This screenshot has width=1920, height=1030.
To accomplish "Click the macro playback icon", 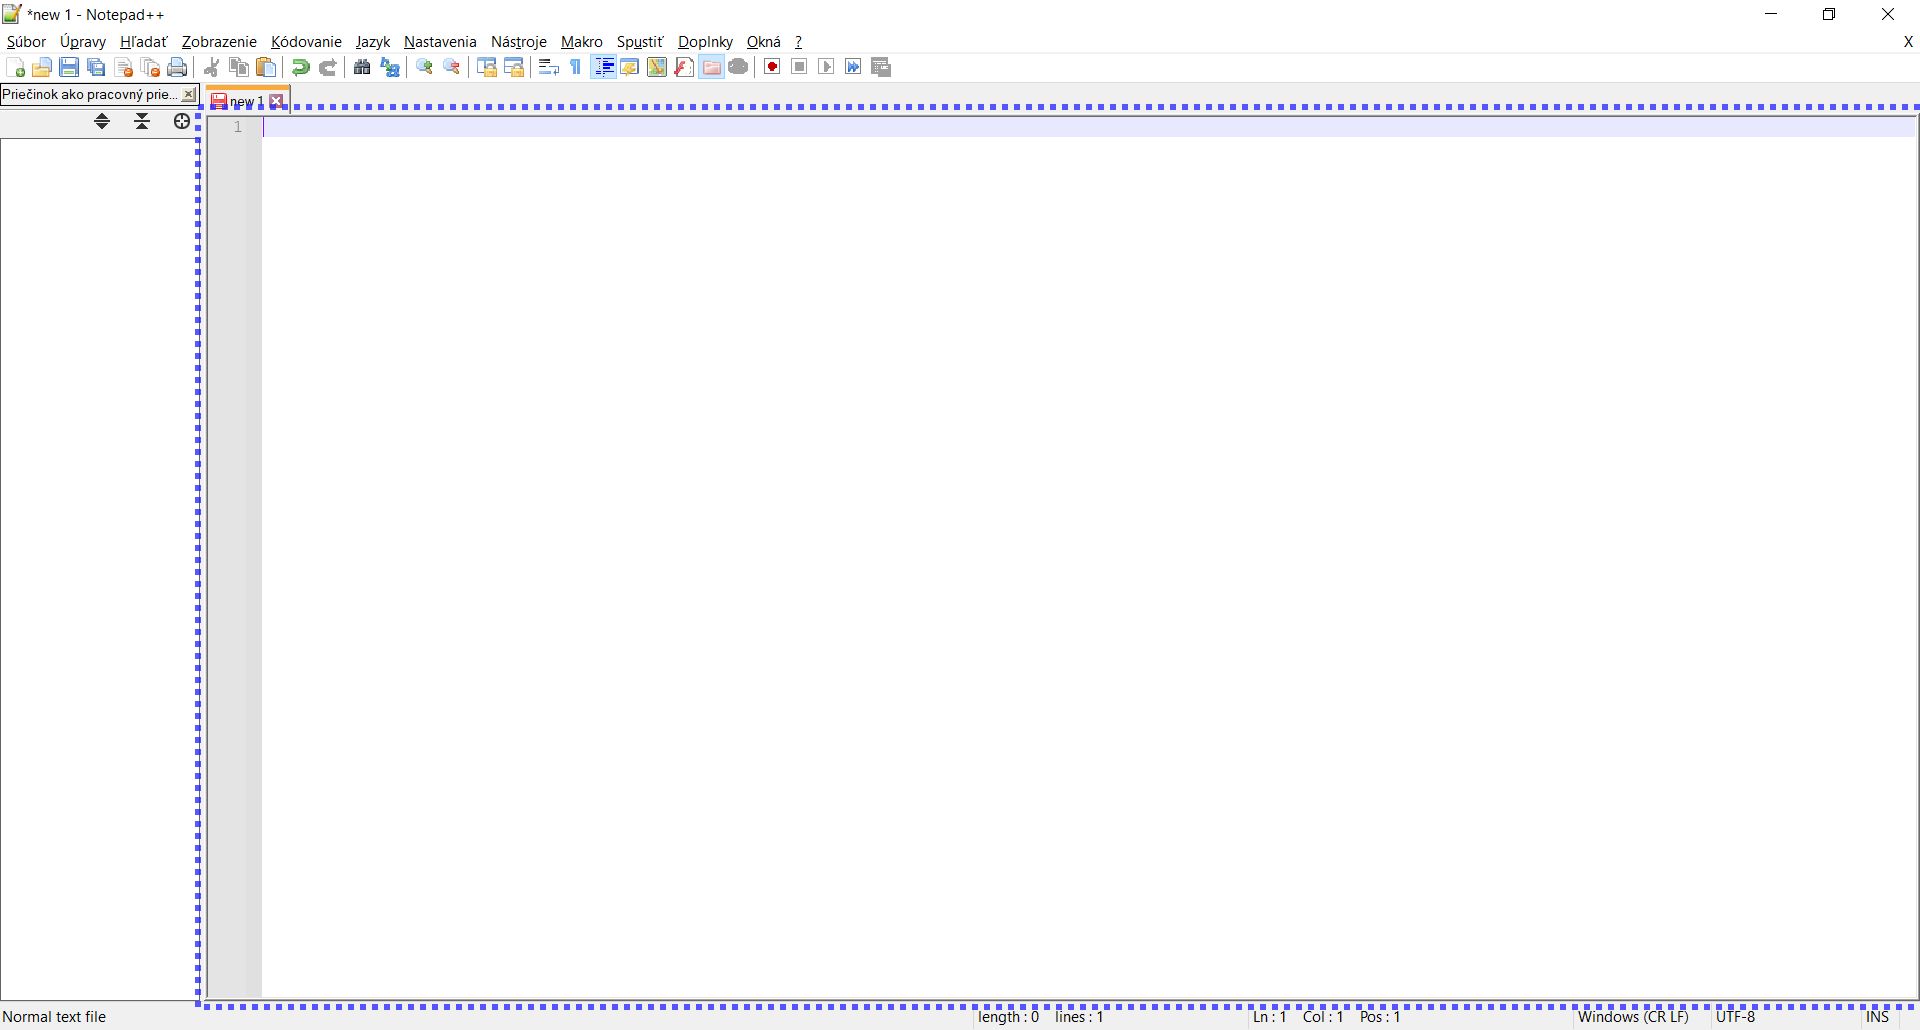I will click(x=826, y=67).
